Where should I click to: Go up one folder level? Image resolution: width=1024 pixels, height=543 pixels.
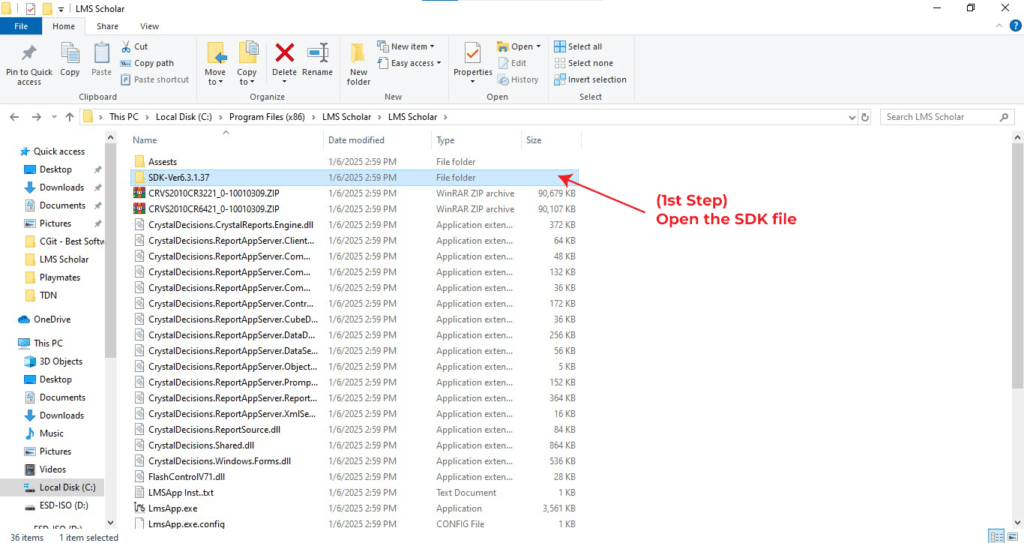(70, 117)
